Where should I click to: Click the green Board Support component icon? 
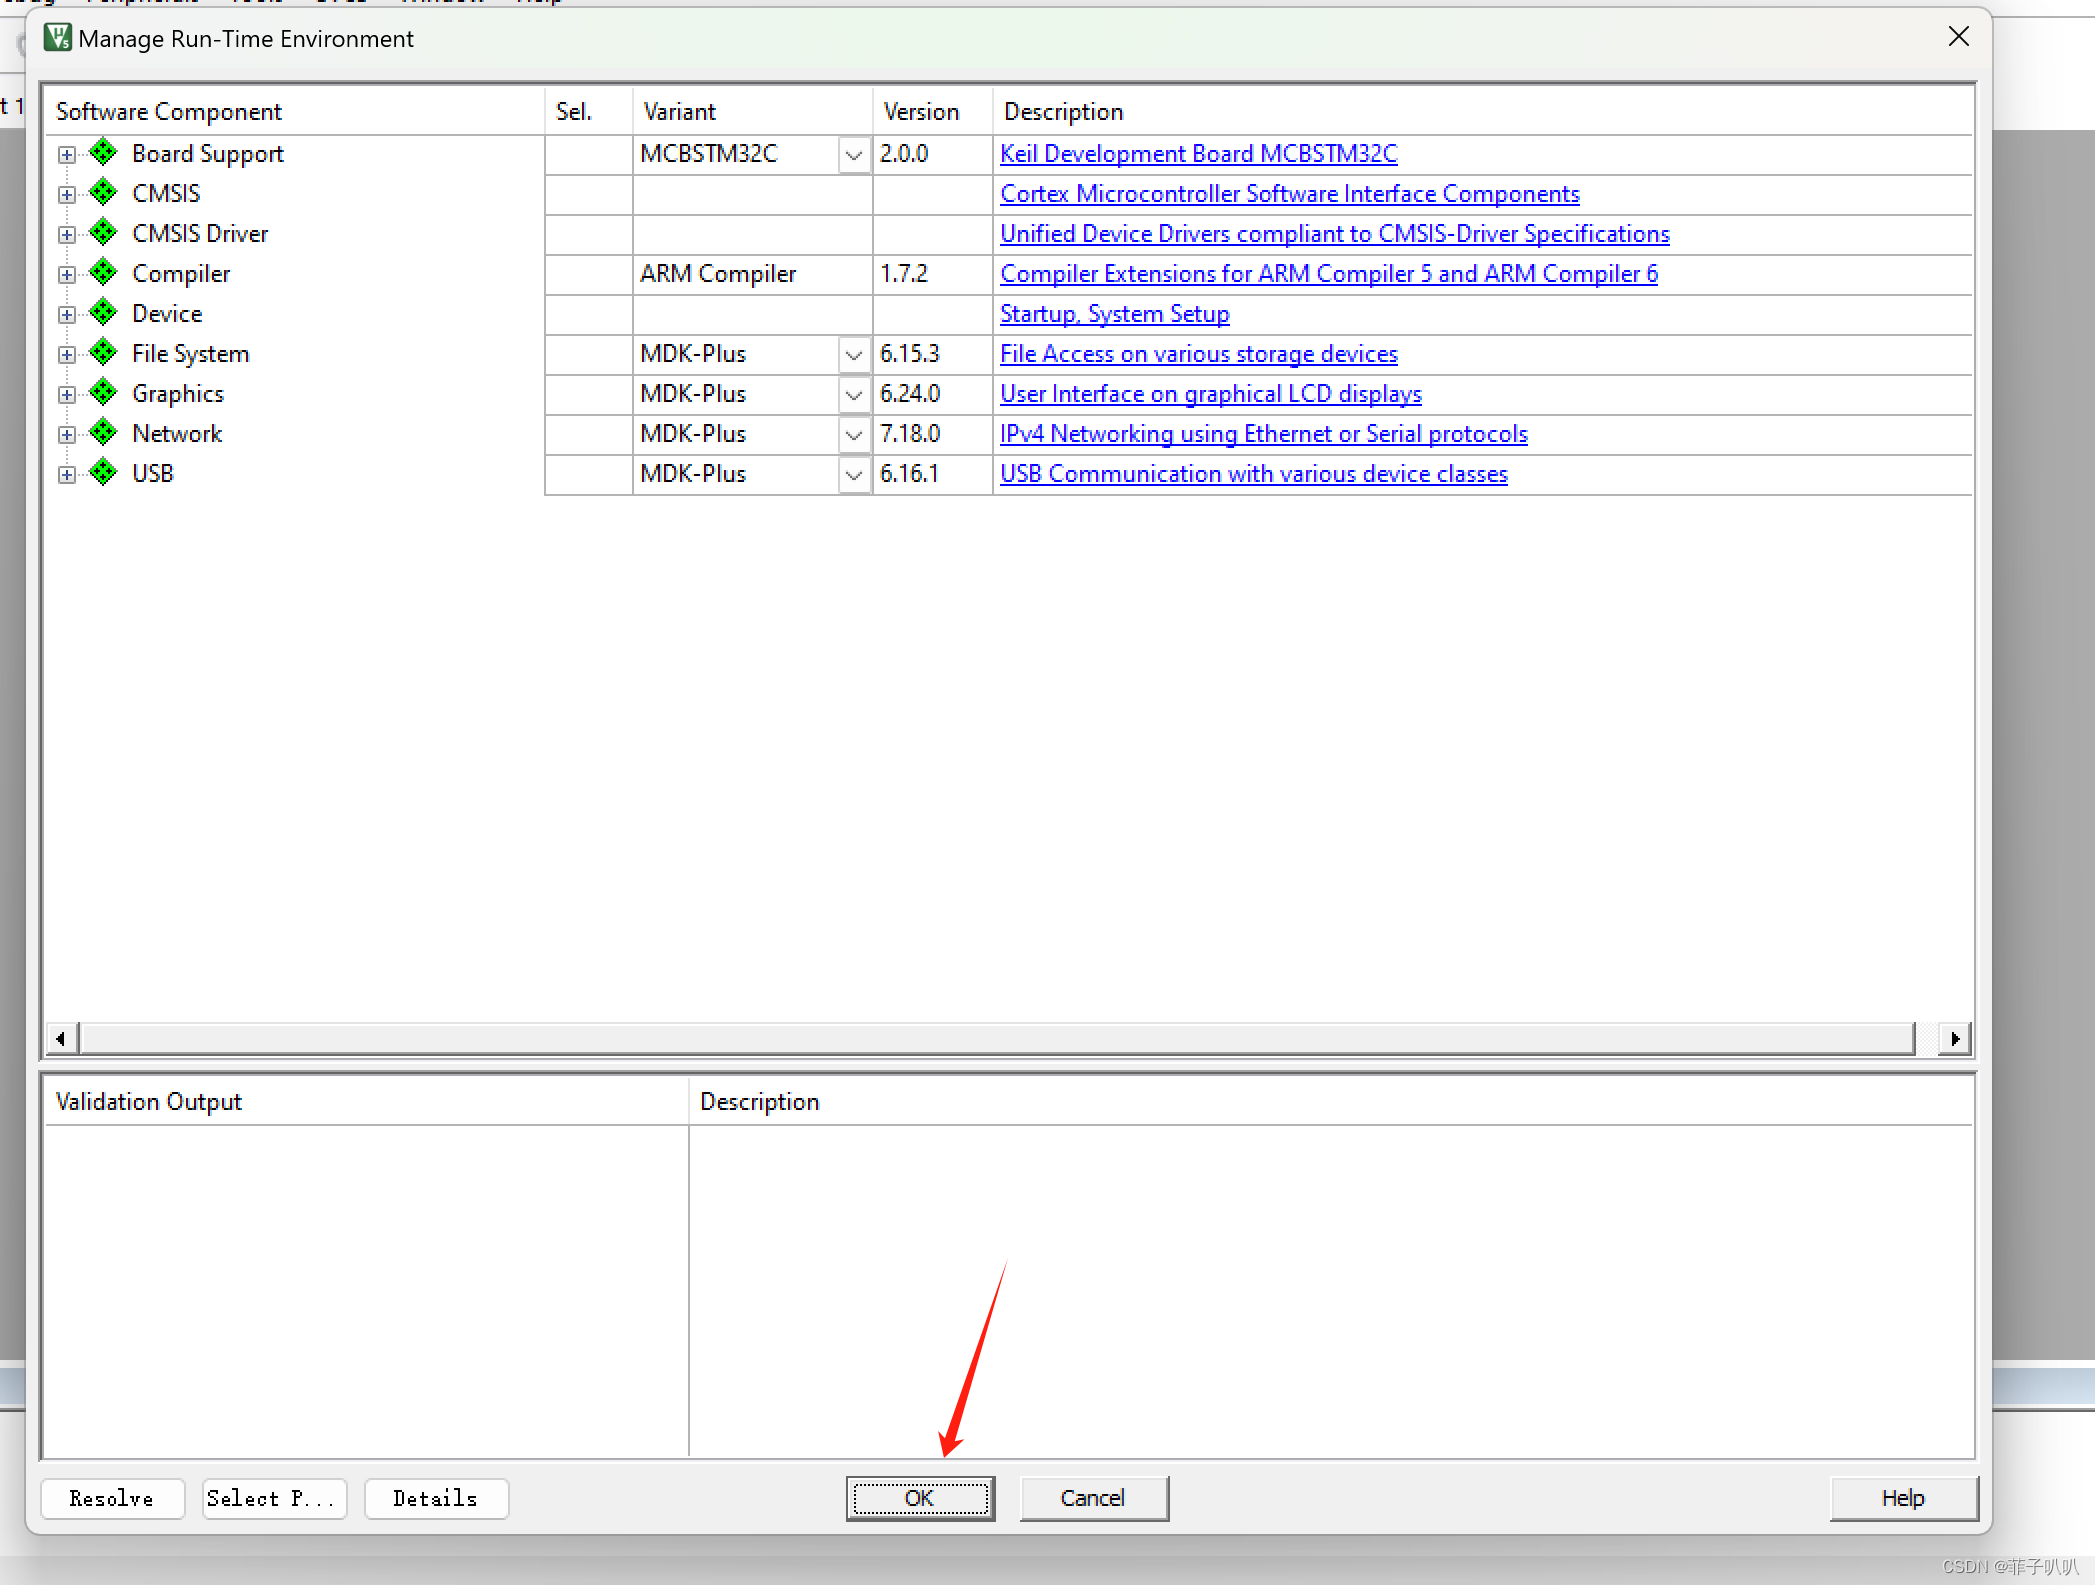[x=103, y=153]
